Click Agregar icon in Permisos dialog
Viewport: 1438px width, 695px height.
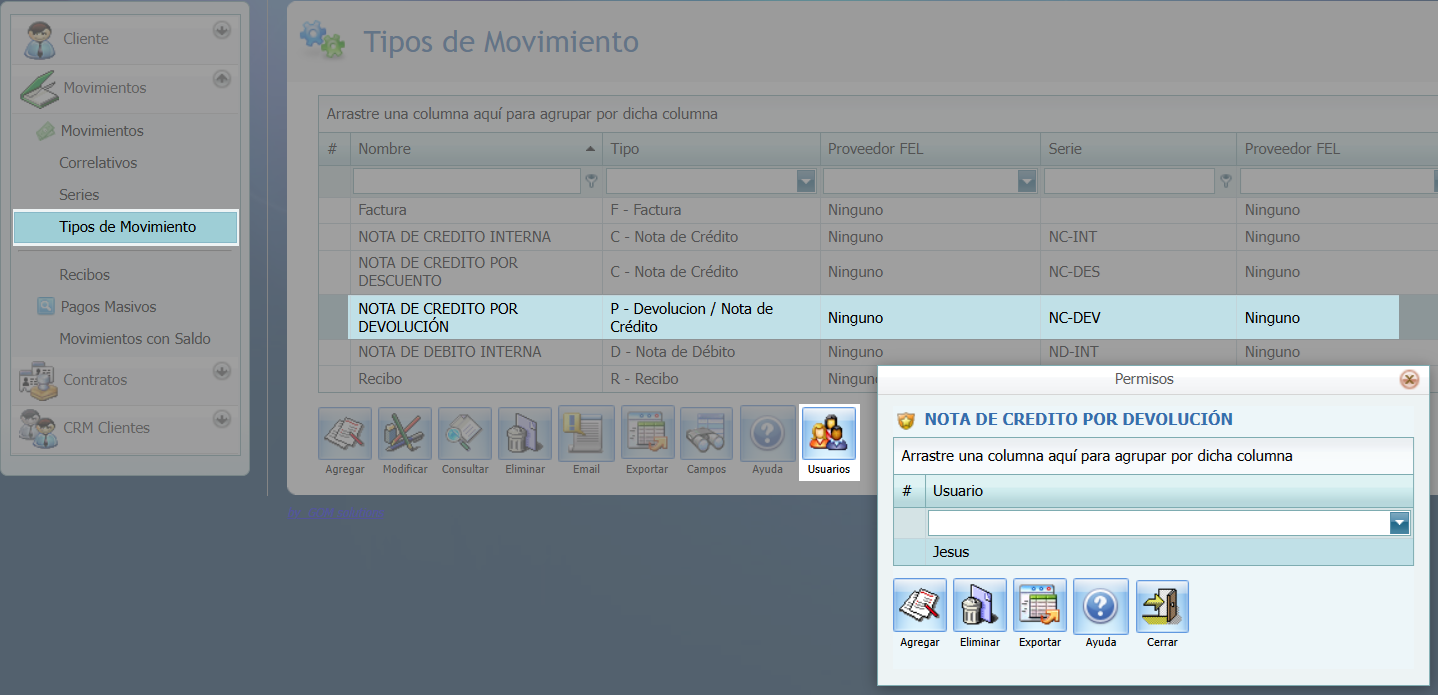coord(919,606)
